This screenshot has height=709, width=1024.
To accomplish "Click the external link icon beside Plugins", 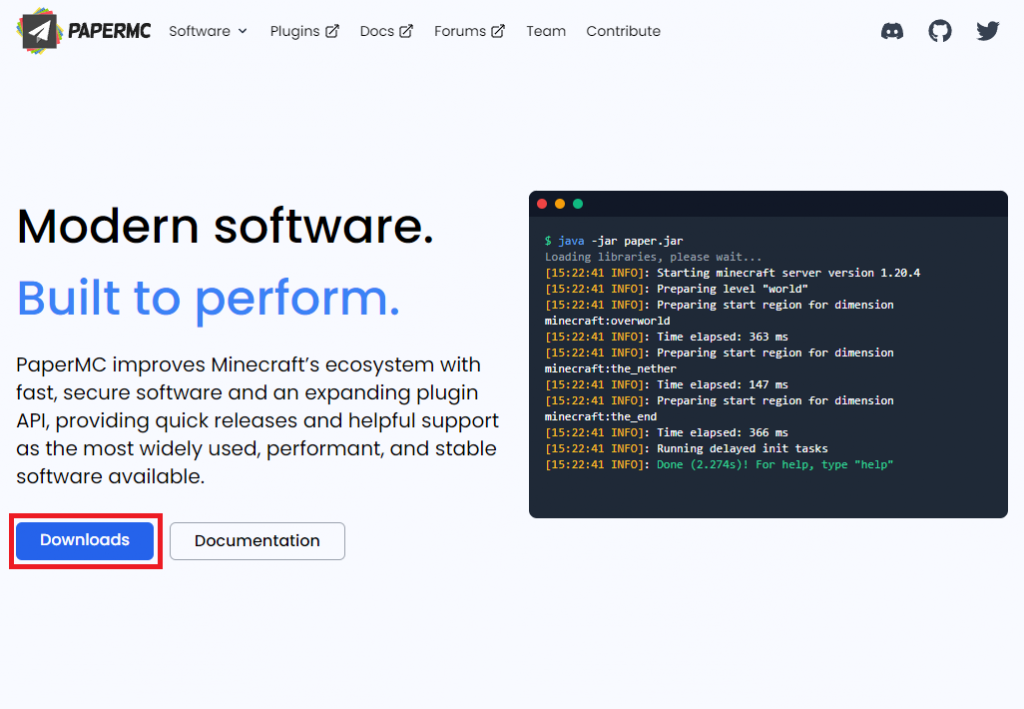I will [x=332, y=31].
